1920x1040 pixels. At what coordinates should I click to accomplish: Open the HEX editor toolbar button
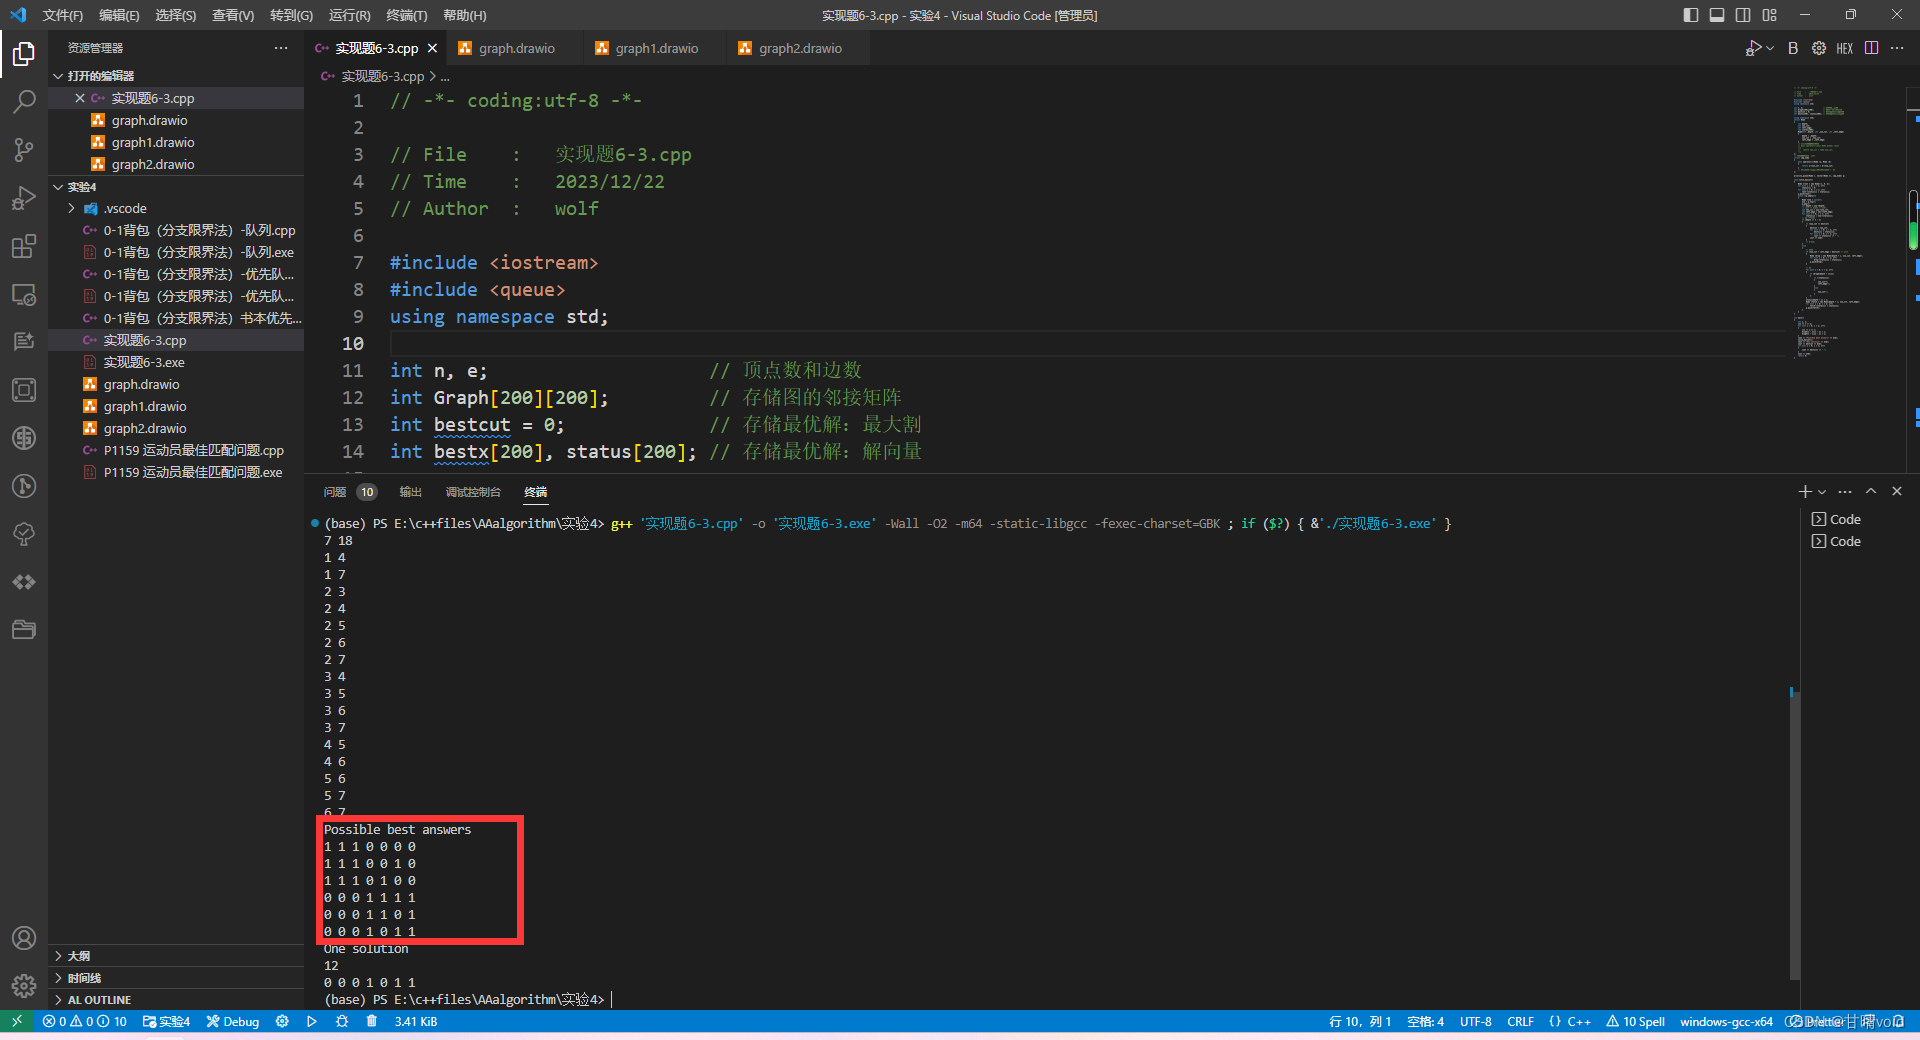[x=1845, y=48]
